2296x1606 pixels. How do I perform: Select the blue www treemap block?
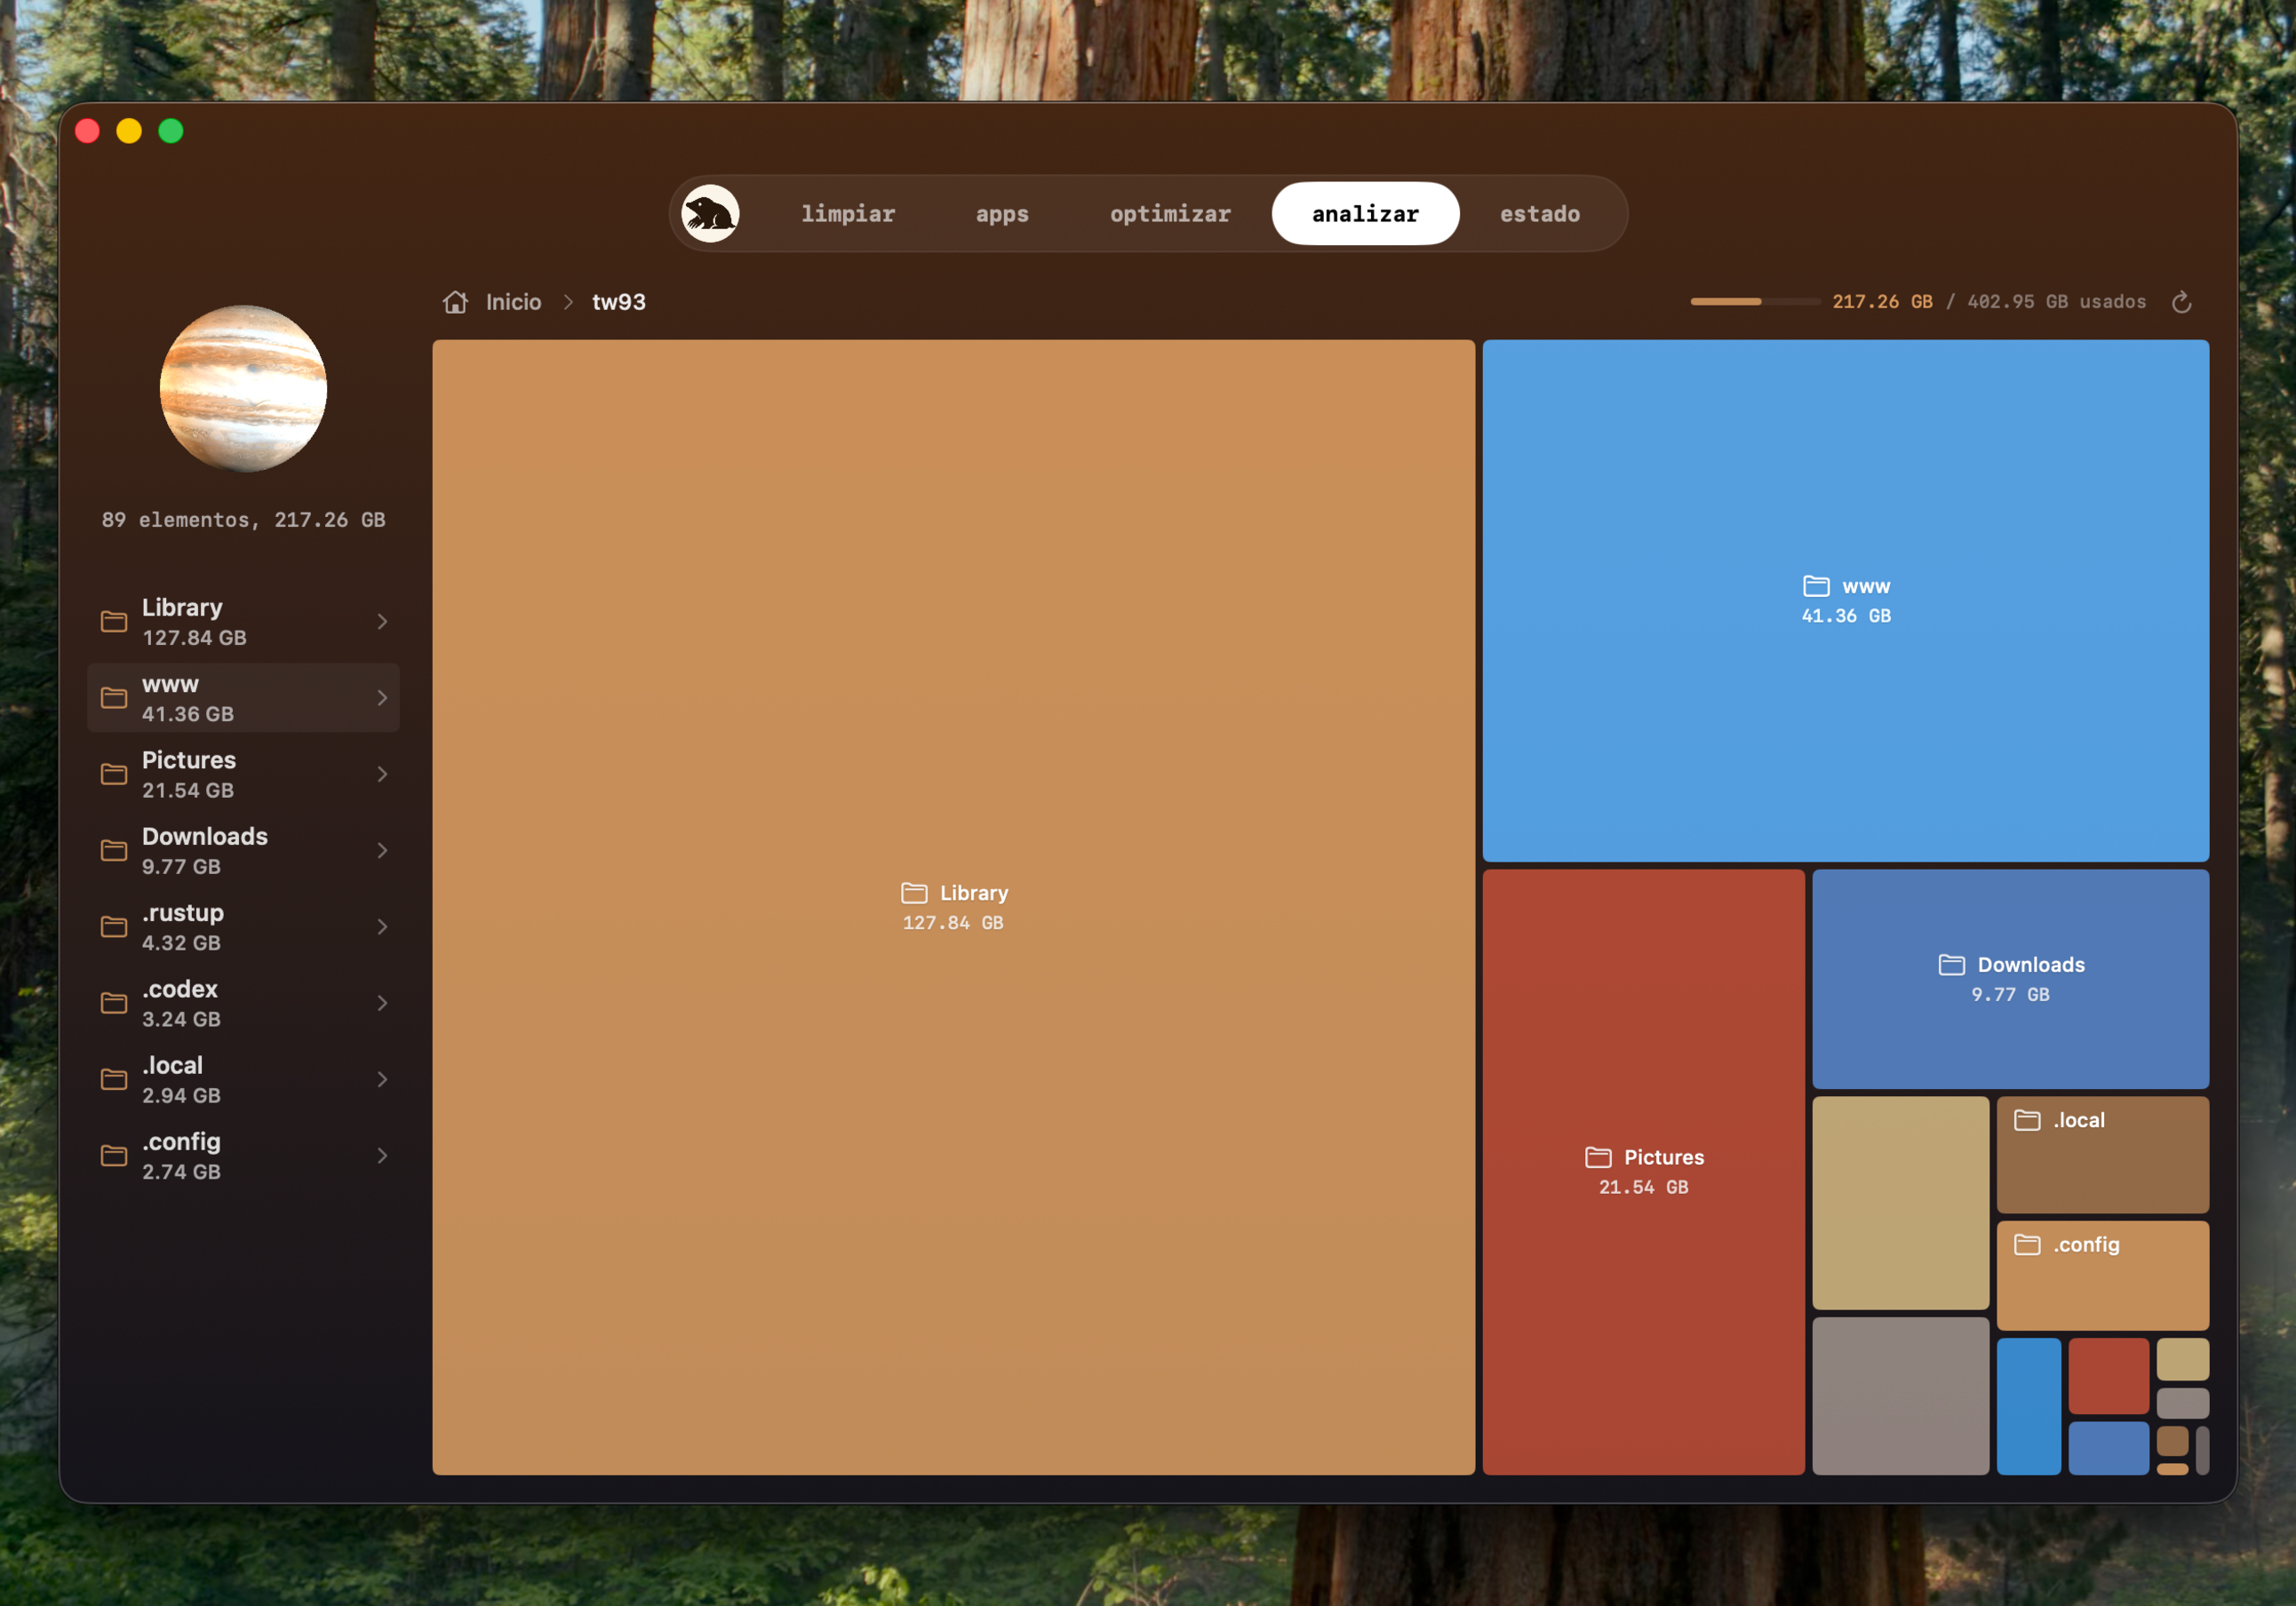(x=1845, y=600)
